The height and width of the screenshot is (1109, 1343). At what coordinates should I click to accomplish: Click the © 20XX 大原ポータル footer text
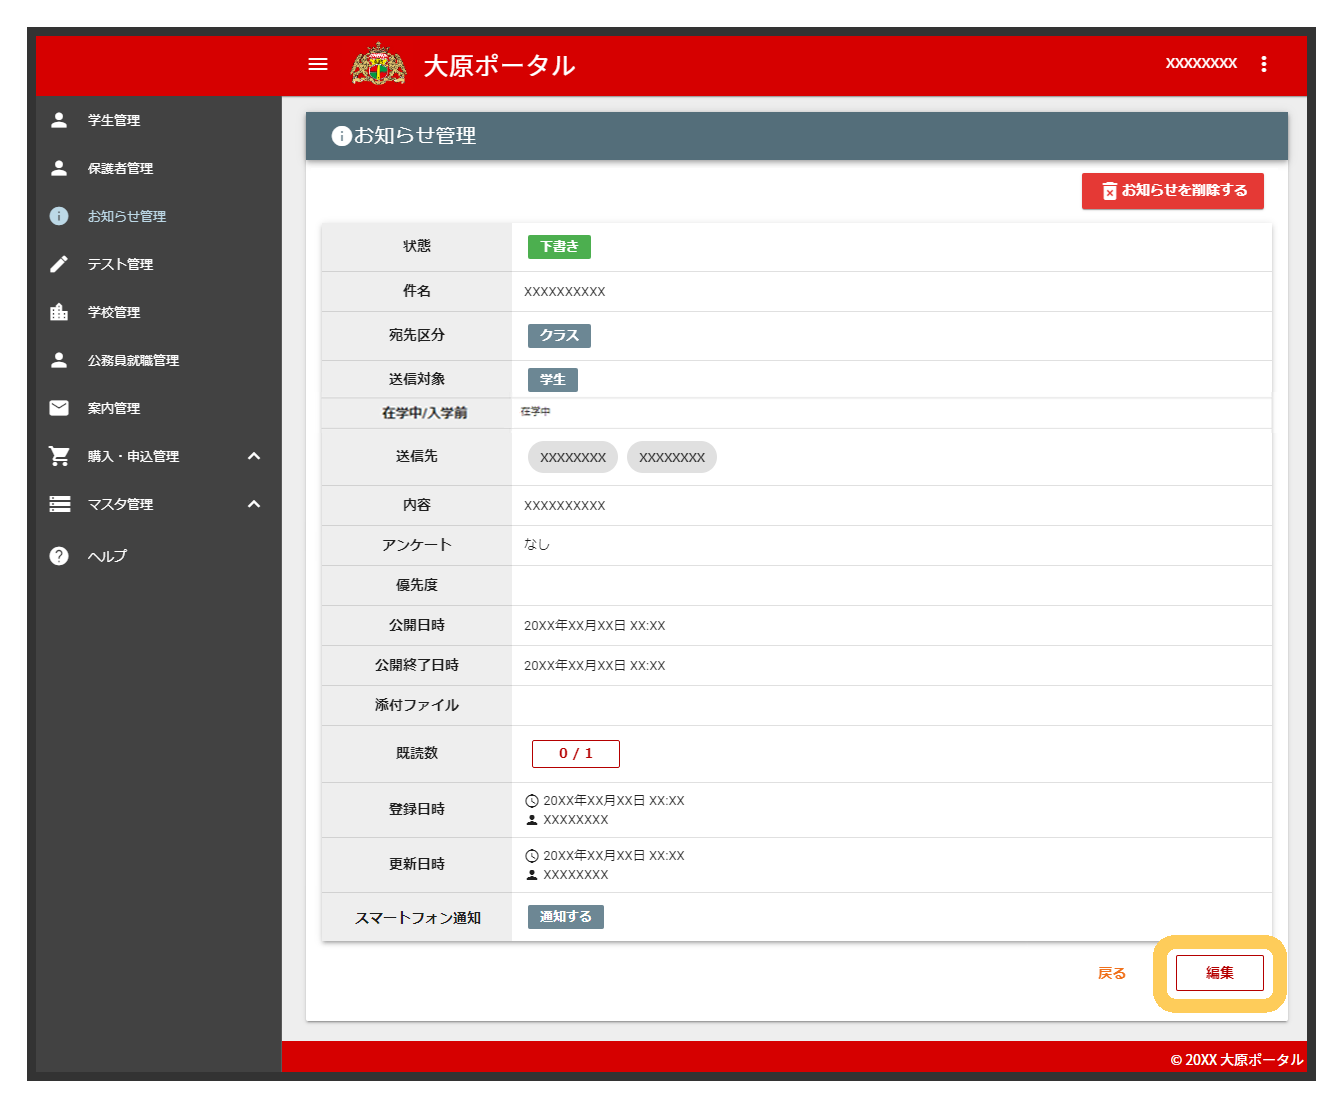[1237, 1060]
